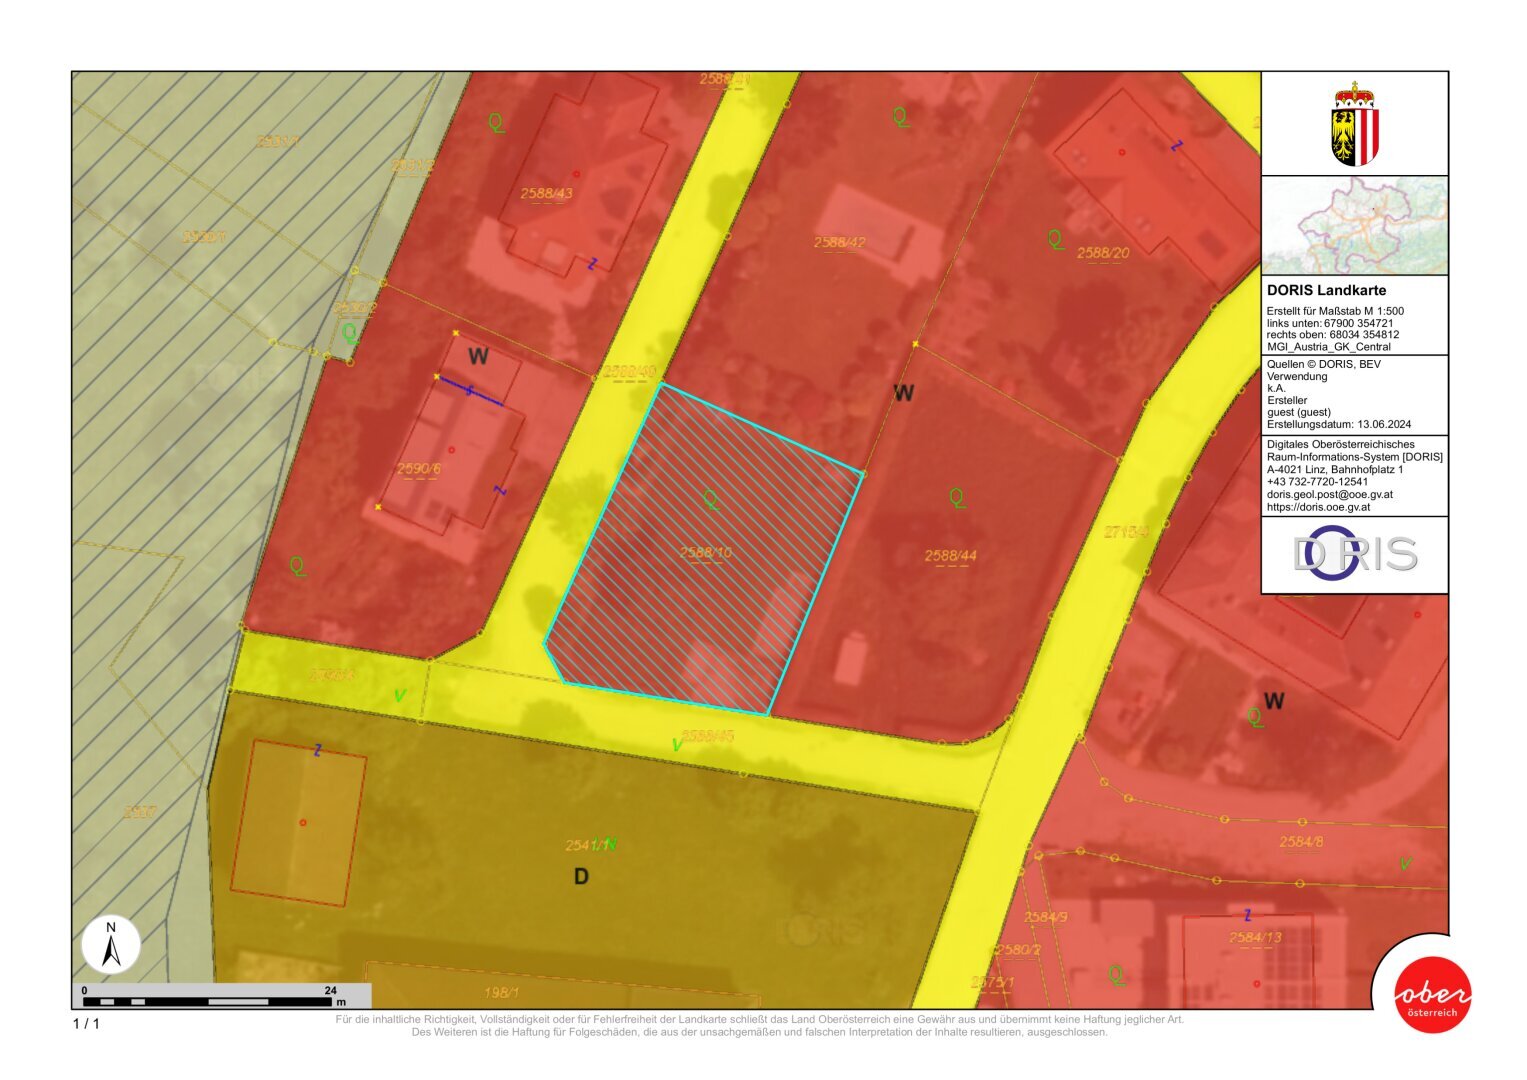Image resolution: width=1527 pixels, height=1080 pixels.
Task: Click the red-outlined building in parcel 2541/1
Action: (299, 823)
